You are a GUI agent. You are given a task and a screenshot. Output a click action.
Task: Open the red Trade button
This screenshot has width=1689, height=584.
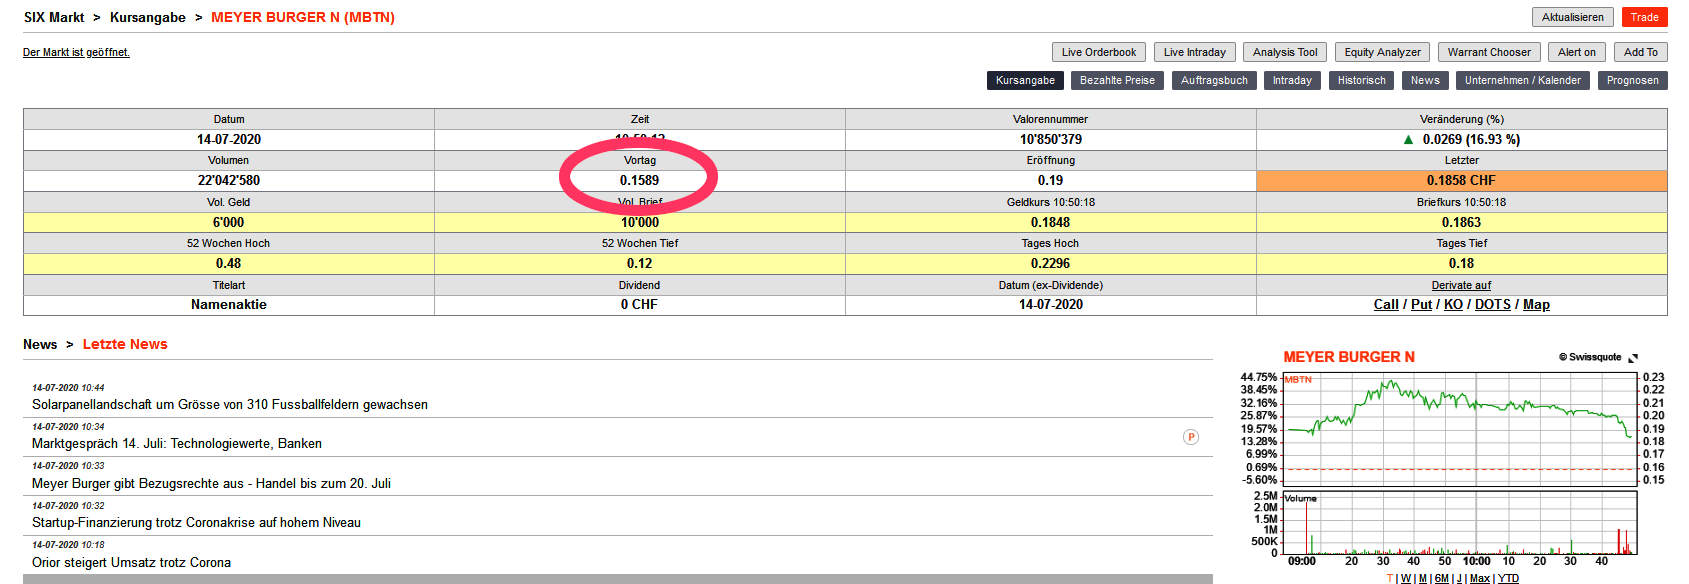1644,17
